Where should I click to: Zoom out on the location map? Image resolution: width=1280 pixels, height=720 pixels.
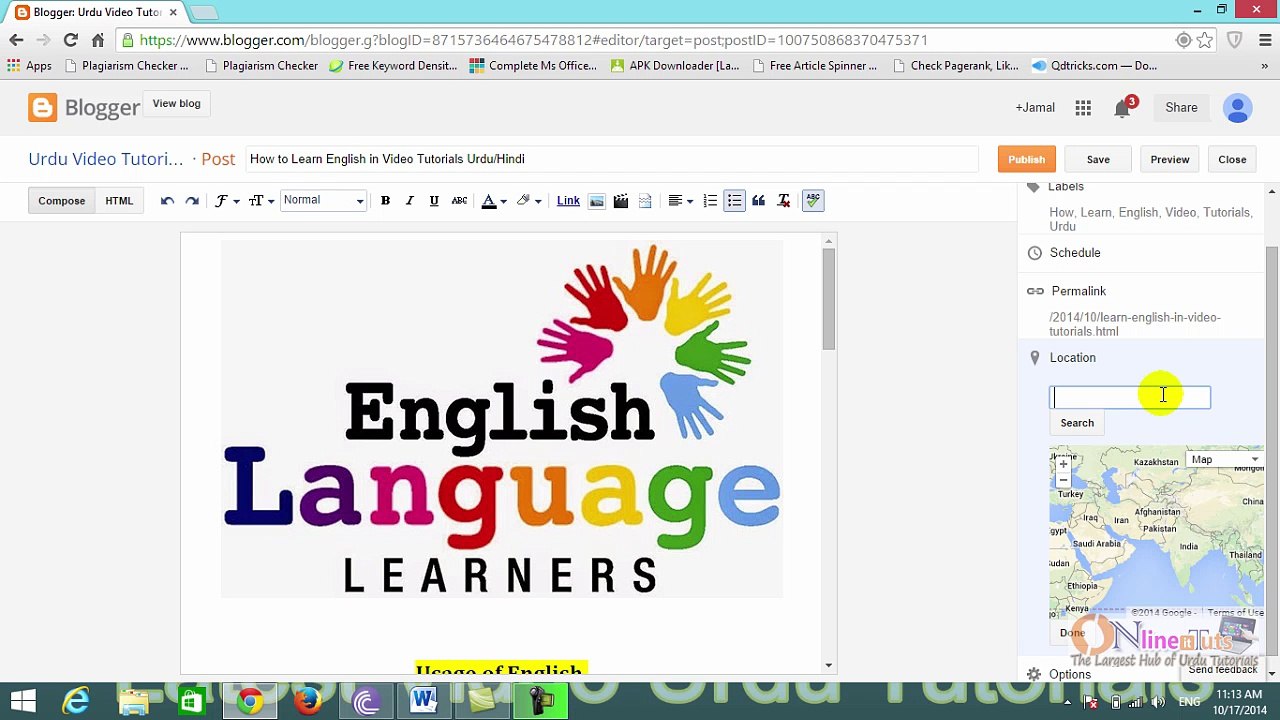[1063, 480]
